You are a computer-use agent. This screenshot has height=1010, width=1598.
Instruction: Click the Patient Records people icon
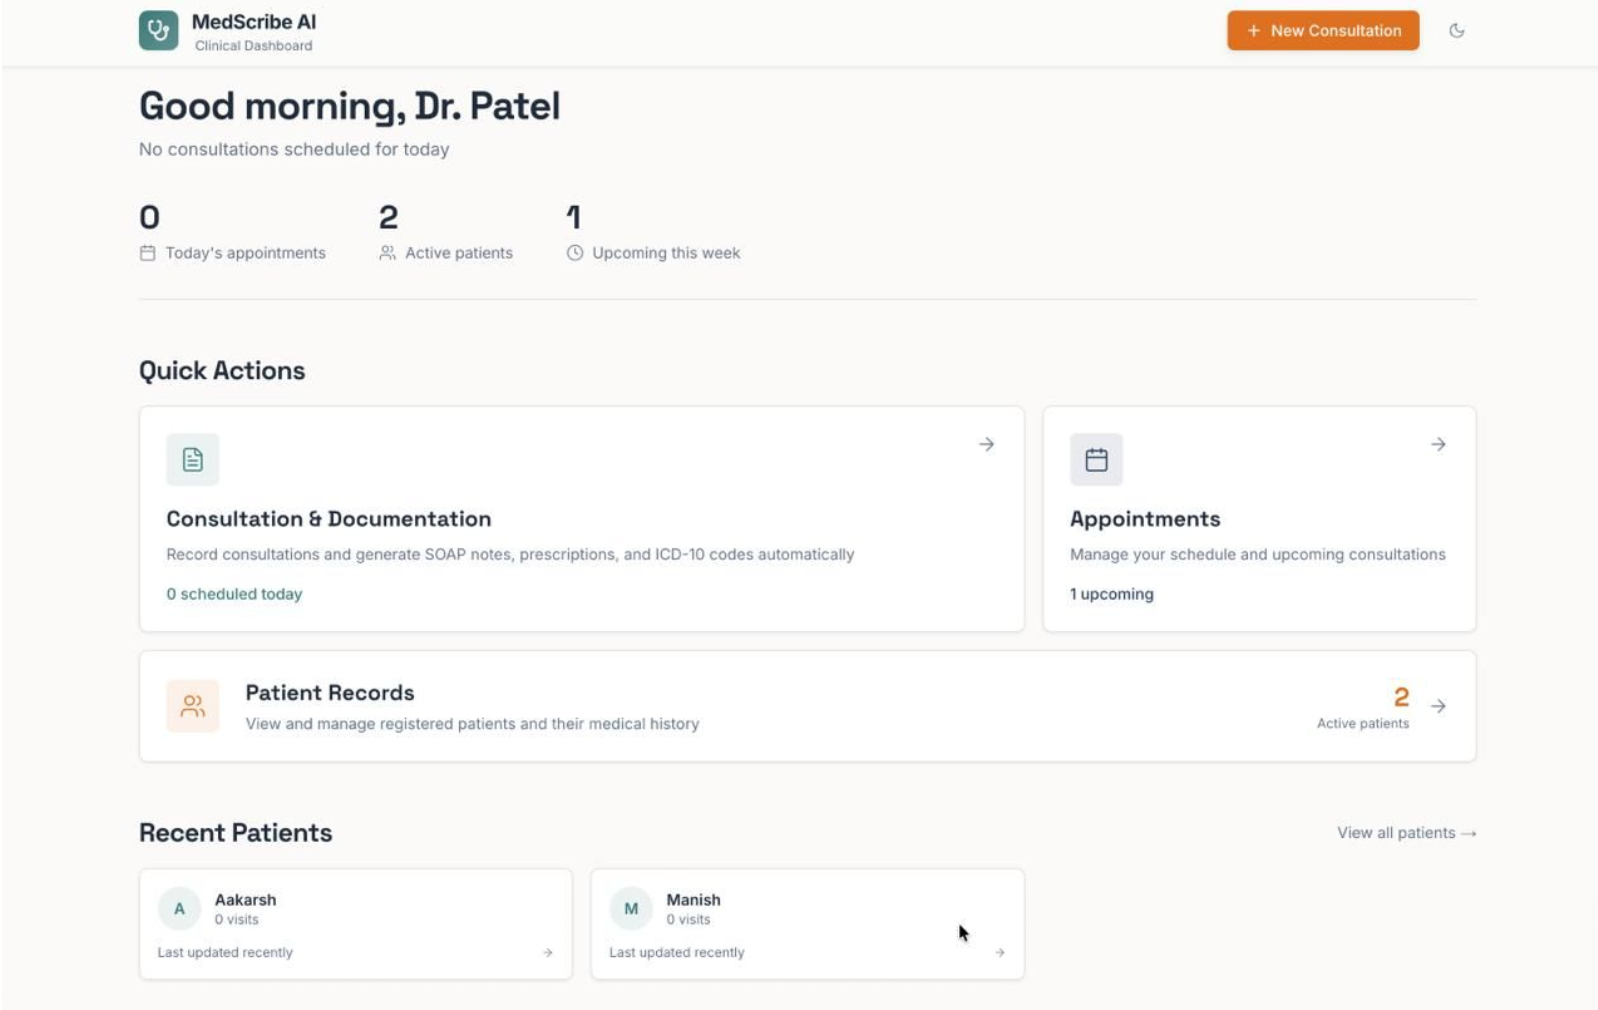point(193,706)
